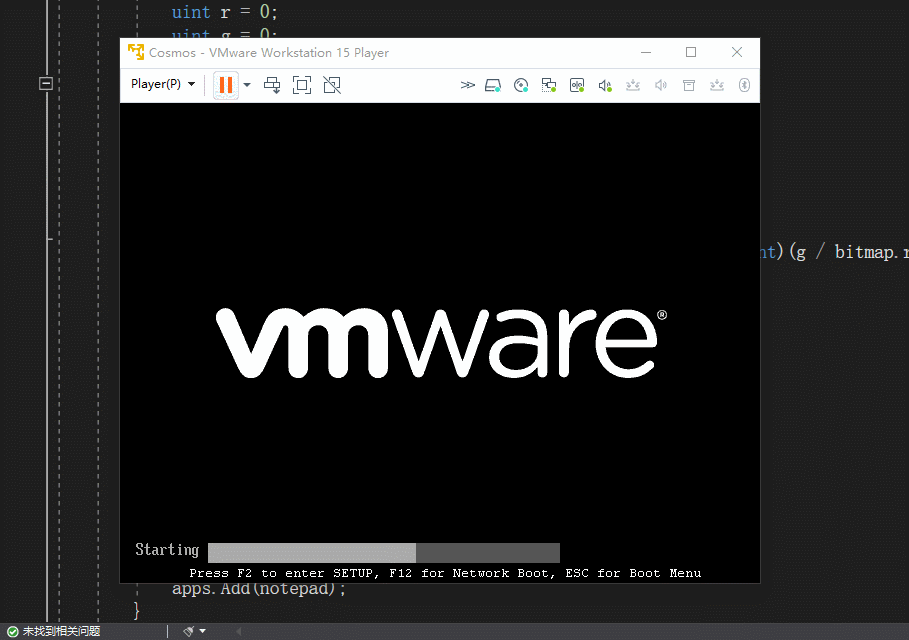The height and width of the screenshot is (640, 909).
Task: Pause the virtual machine
Action: tap(226, 85)
